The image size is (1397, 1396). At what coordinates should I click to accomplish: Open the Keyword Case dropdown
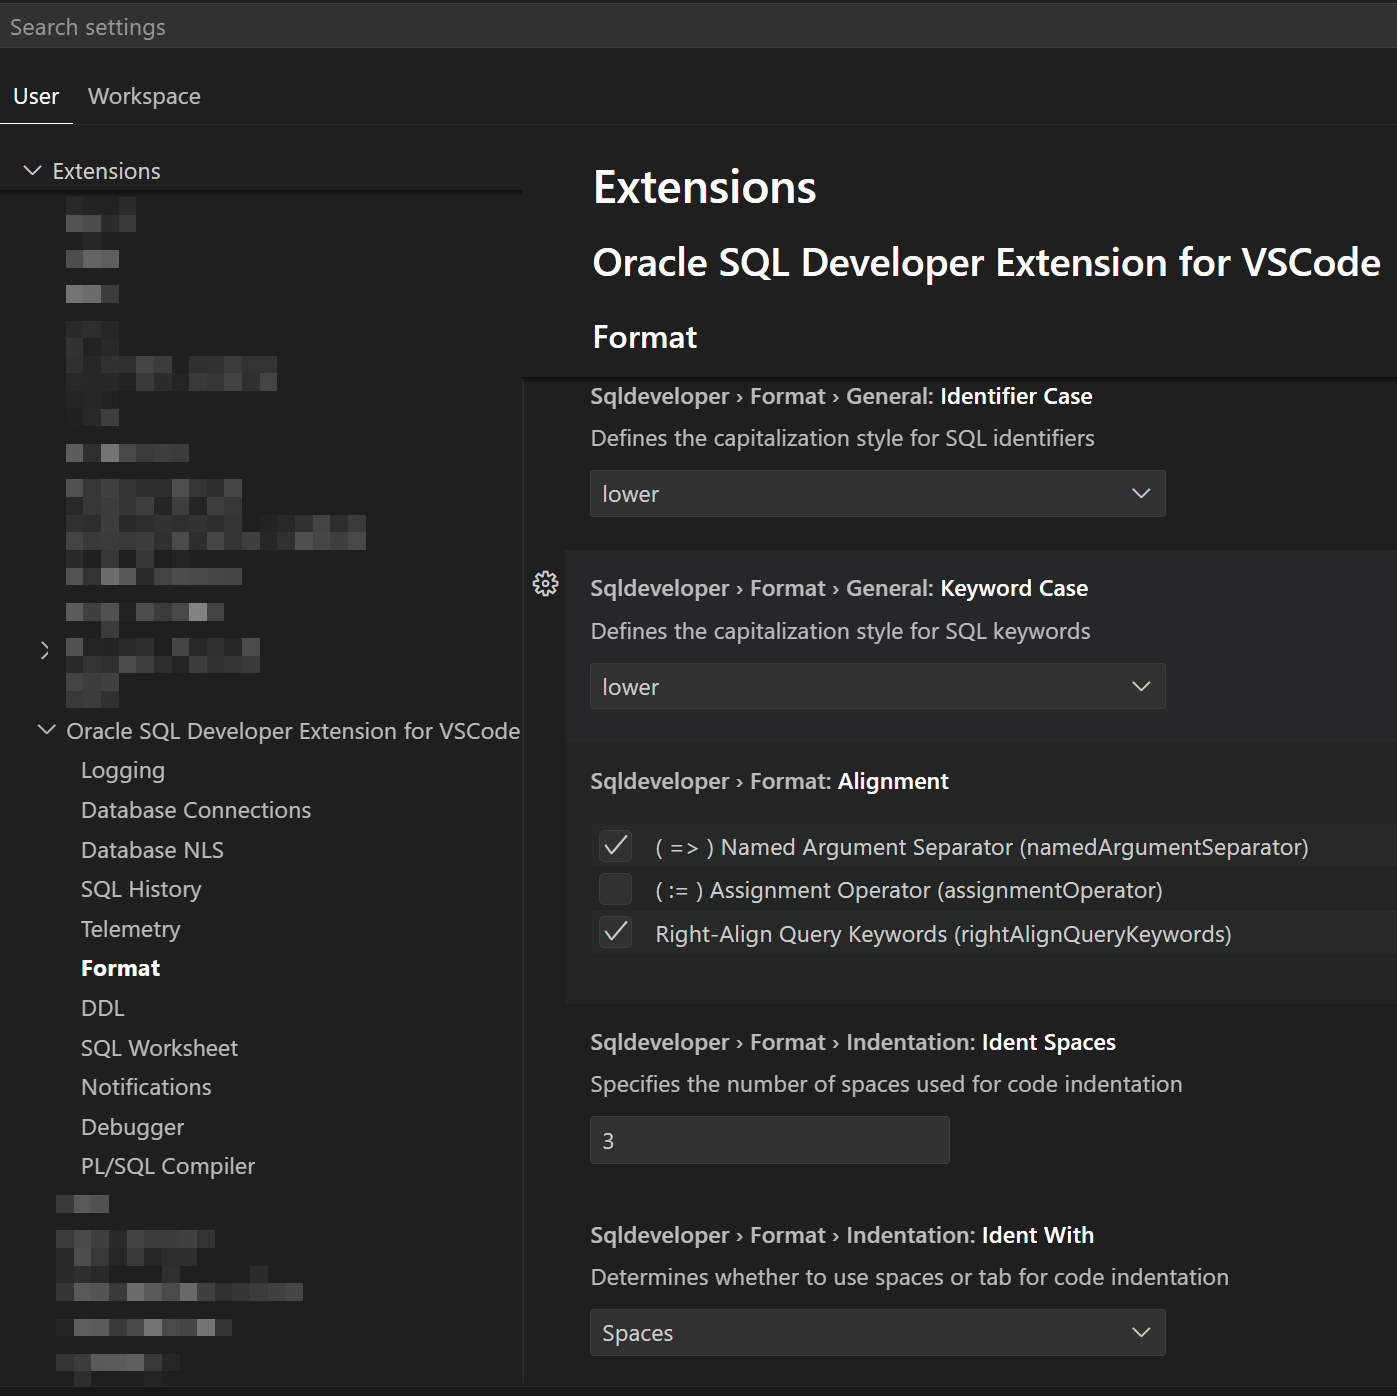click(877, 687)
